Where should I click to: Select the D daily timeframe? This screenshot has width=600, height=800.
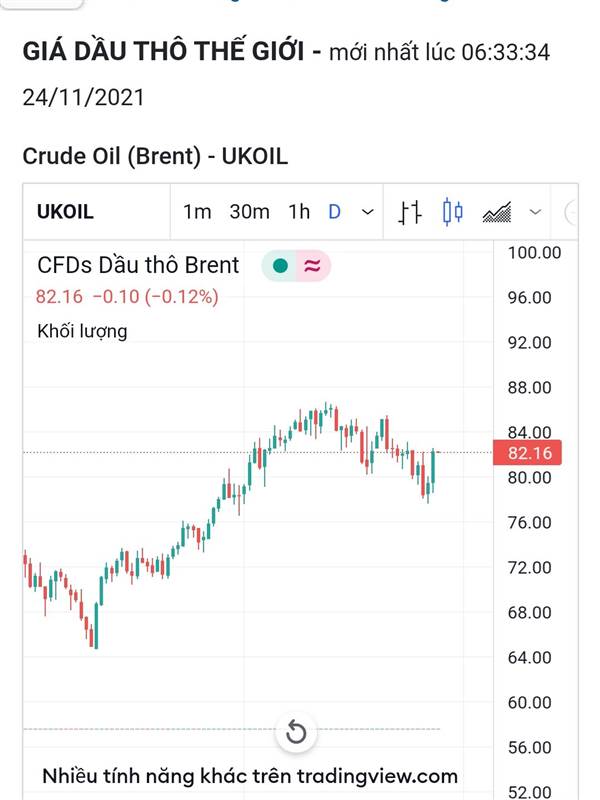point(335,212)
